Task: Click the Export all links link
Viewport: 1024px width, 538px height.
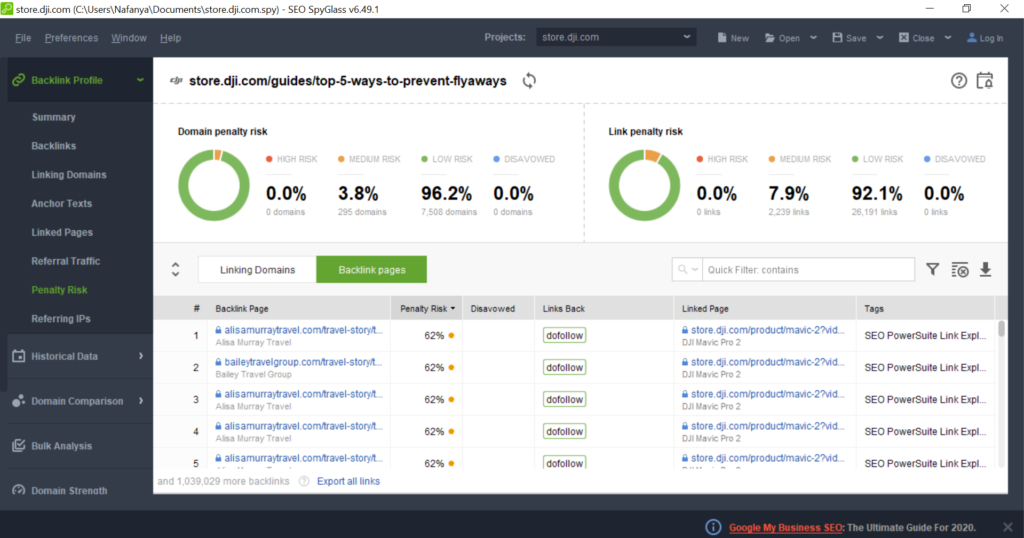Action: point(348,481)
